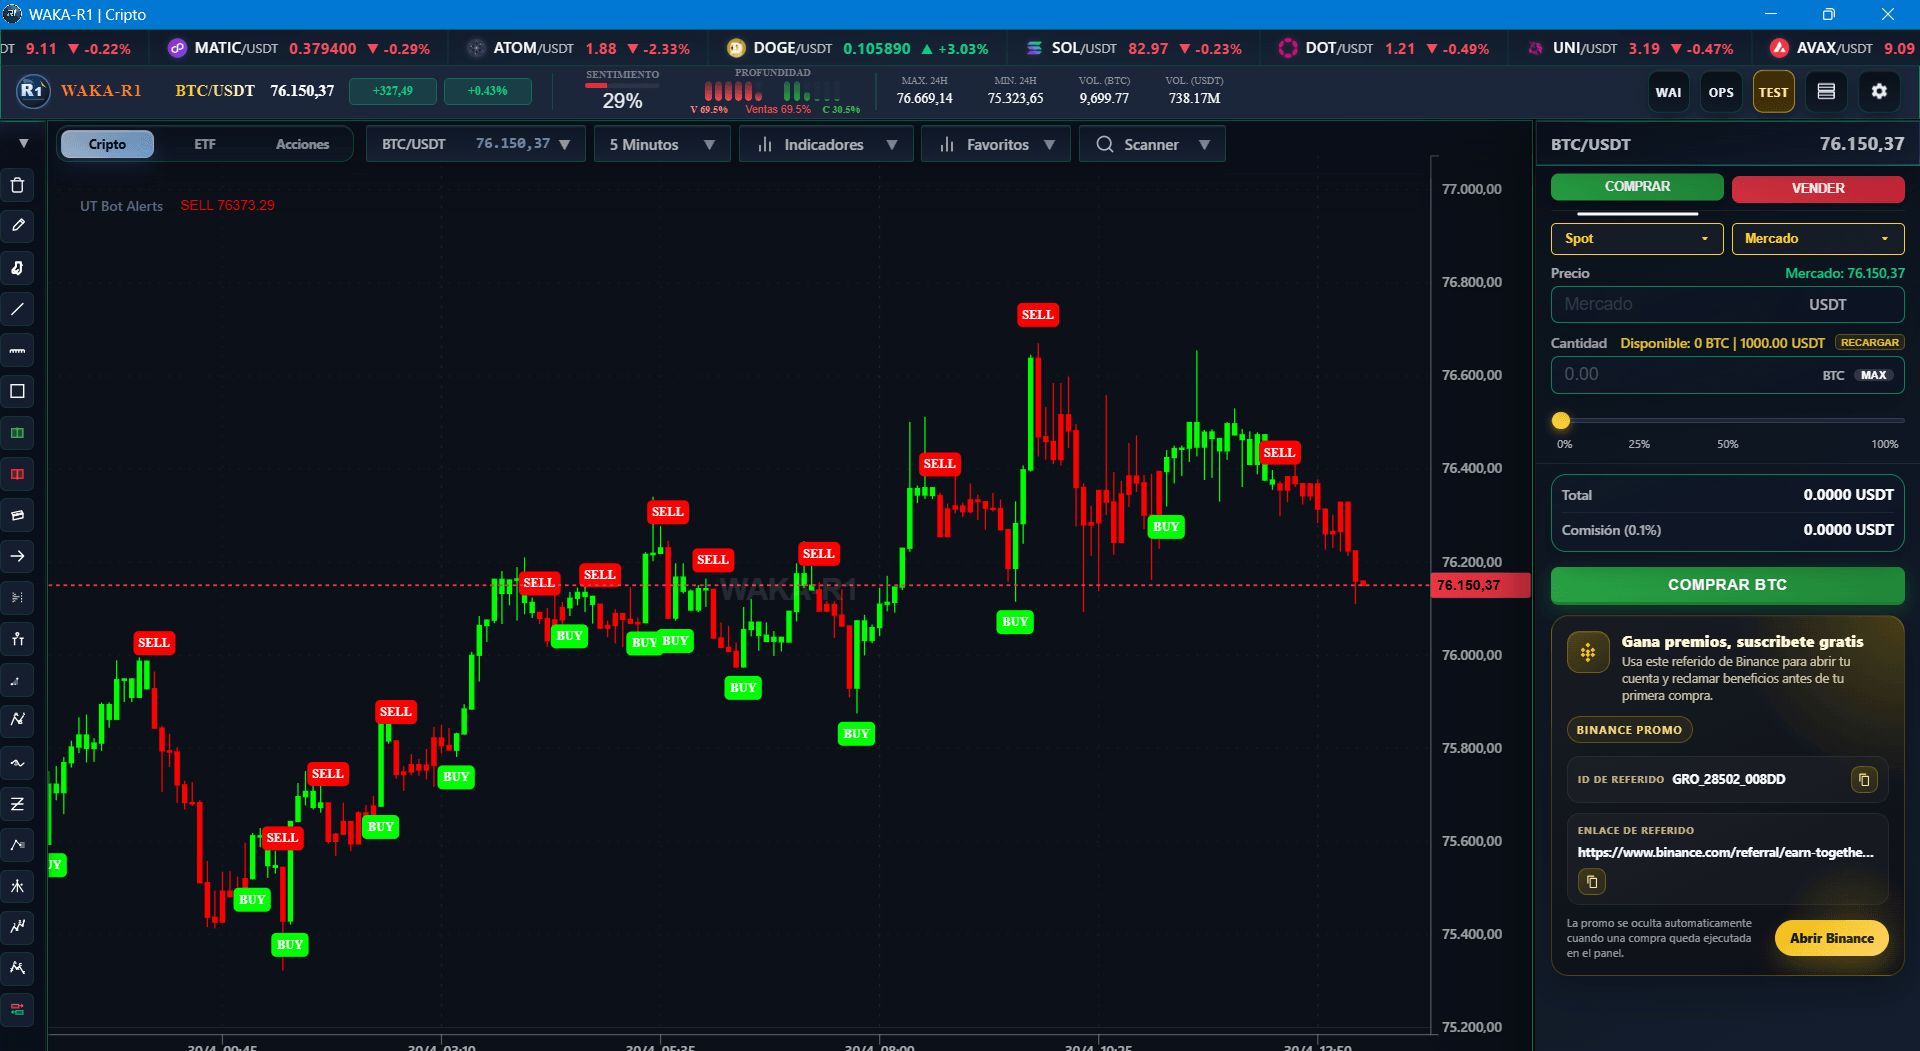Click the ATOM/USDT ticker icon
1920x1051 pixels.
476,48
